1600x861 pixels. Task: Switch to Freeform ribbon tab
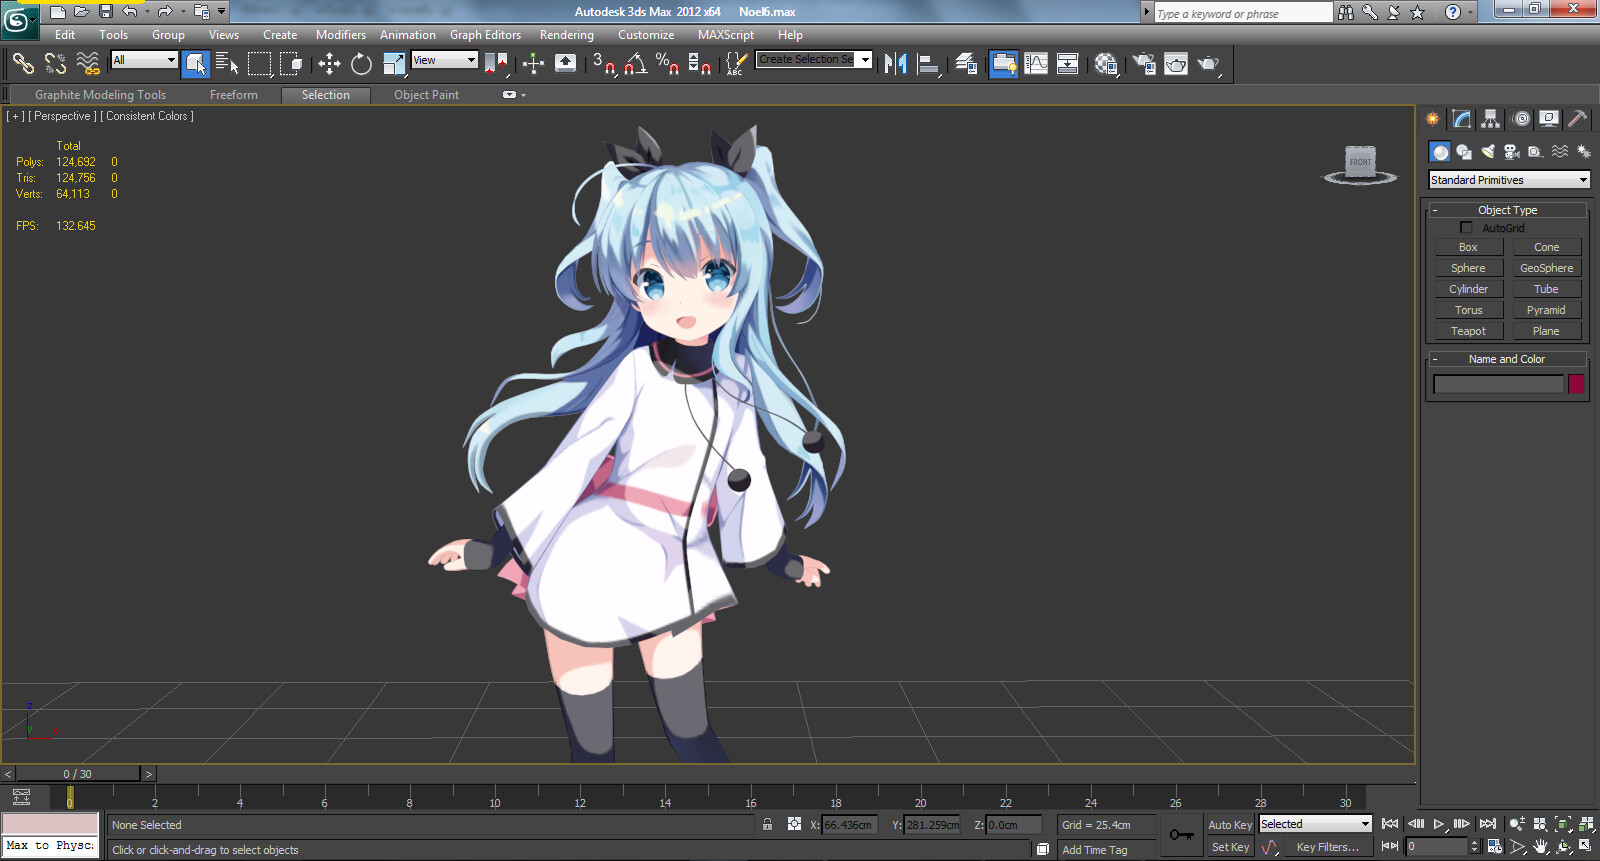234,95
